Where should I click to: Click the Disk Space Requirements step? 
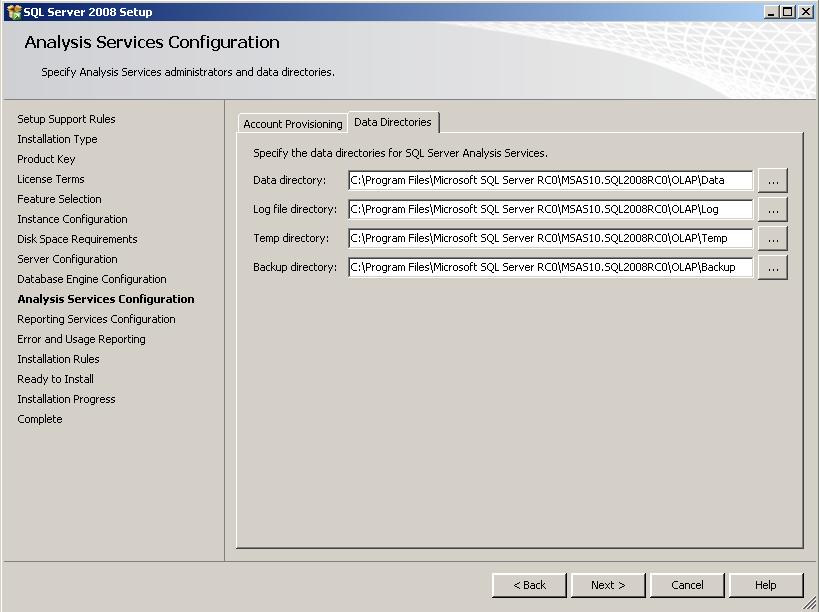pyautogui.click(x=77, y=239)
